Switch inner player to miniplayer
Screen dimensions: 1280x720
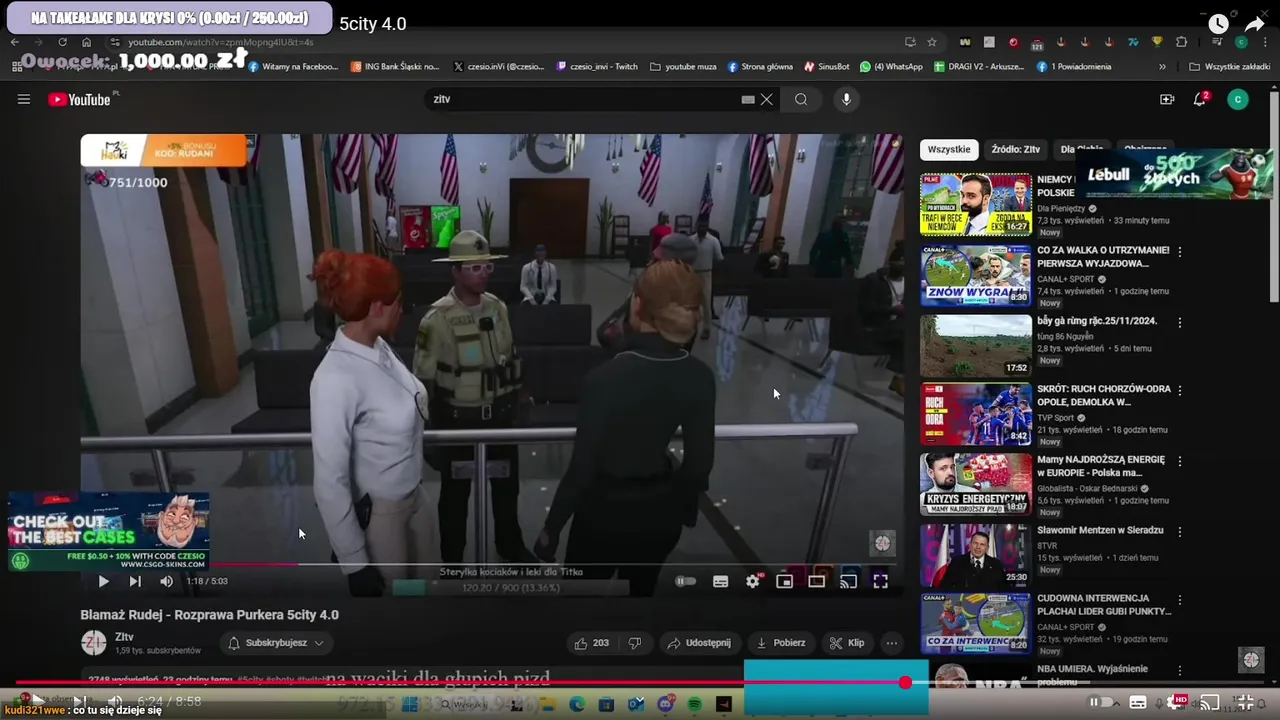(x=784, y=581)
